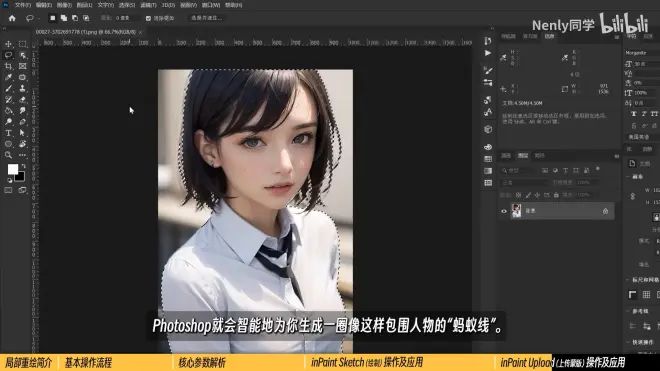
Task: Hide the background layer with eye icon
Action: (x=504, y=211)
